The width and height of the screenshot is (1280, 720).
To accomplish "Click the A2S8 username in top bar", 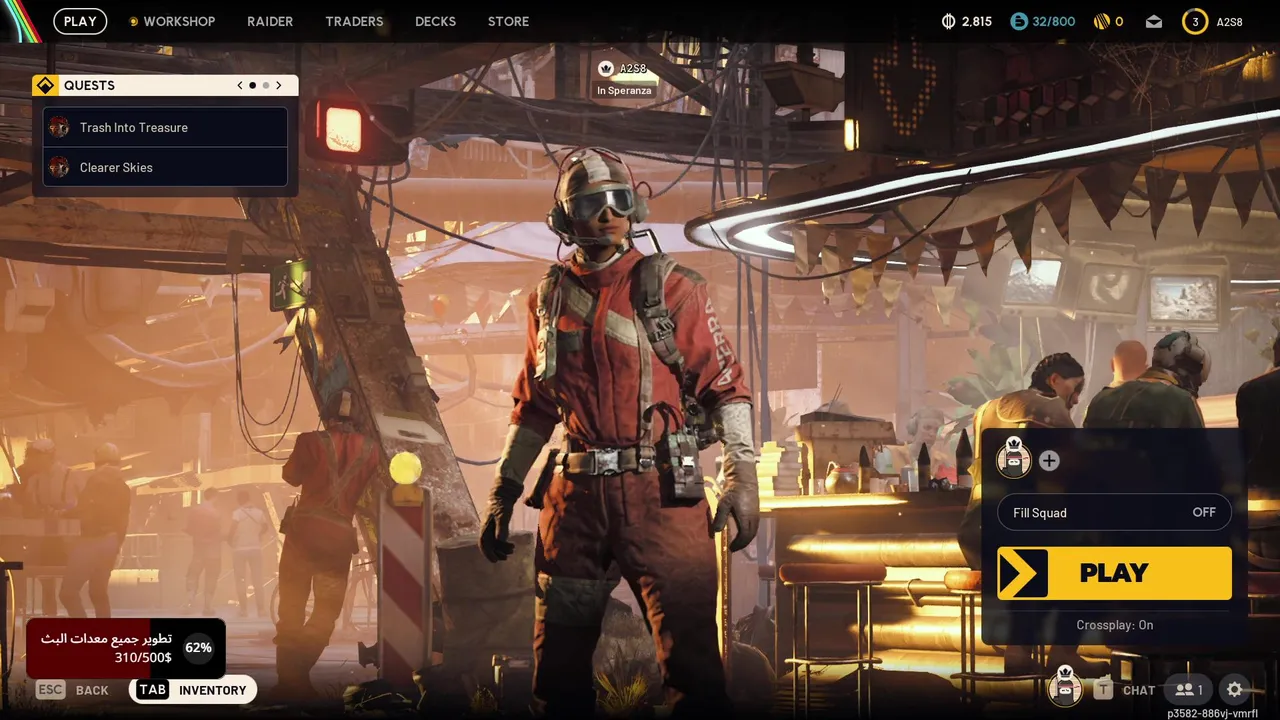I will tap(1230, 21).
